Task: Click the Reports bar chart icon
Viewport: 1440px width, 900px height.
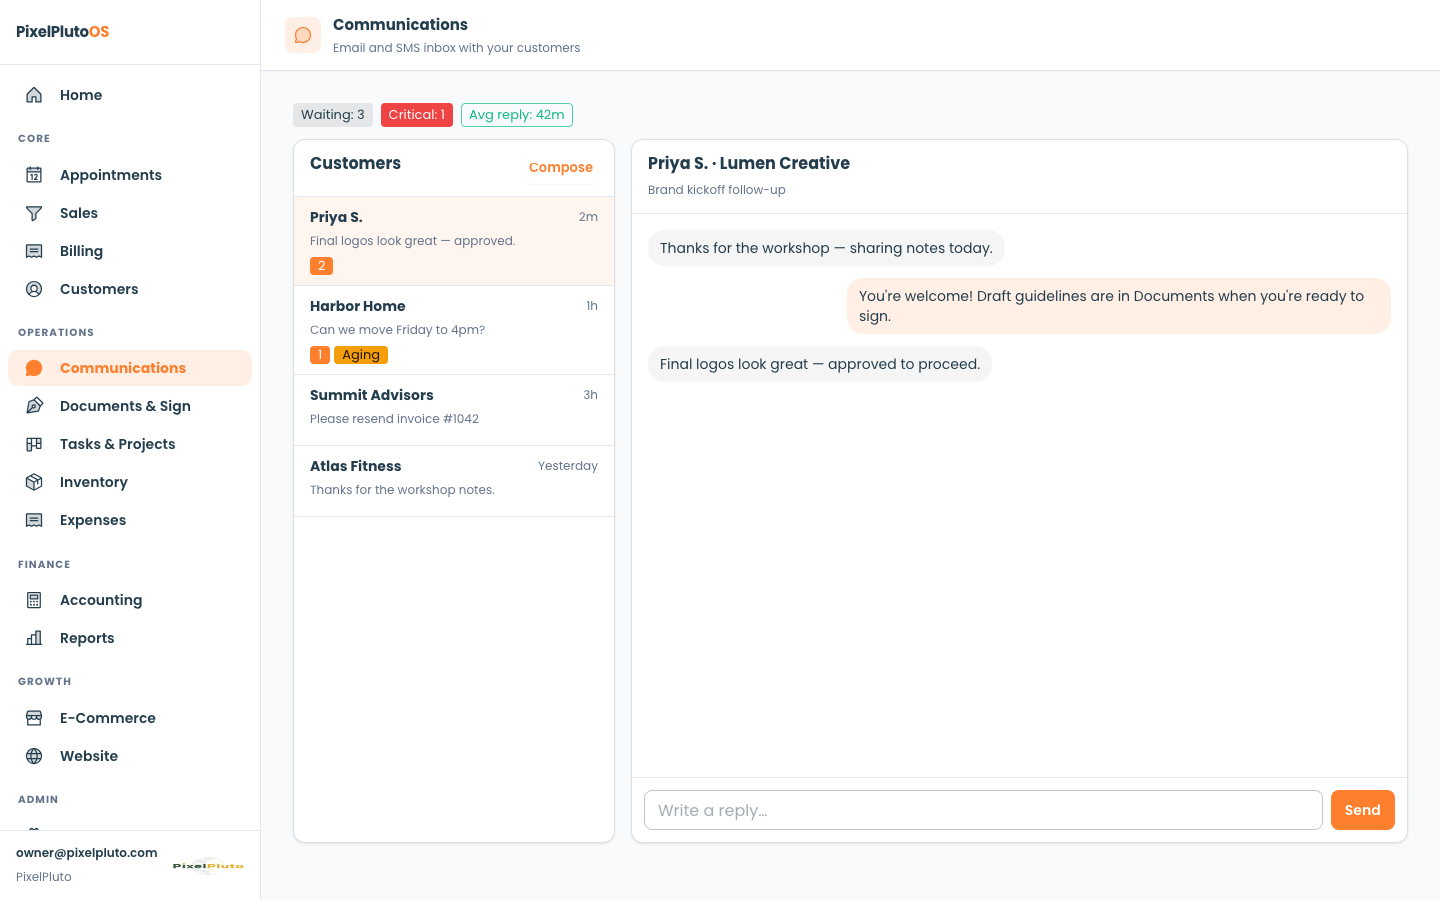Action: click(x=34, y=638)
